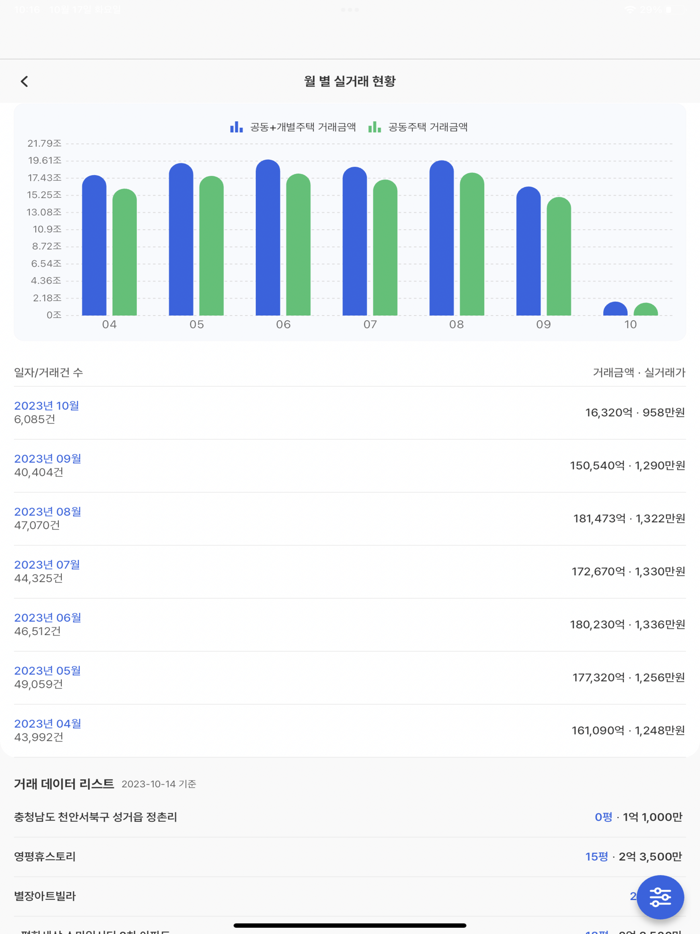Select the 월 별 실거래 현황 title
Viewport: 700px width, 934px height.
click(x=350, y=81)
